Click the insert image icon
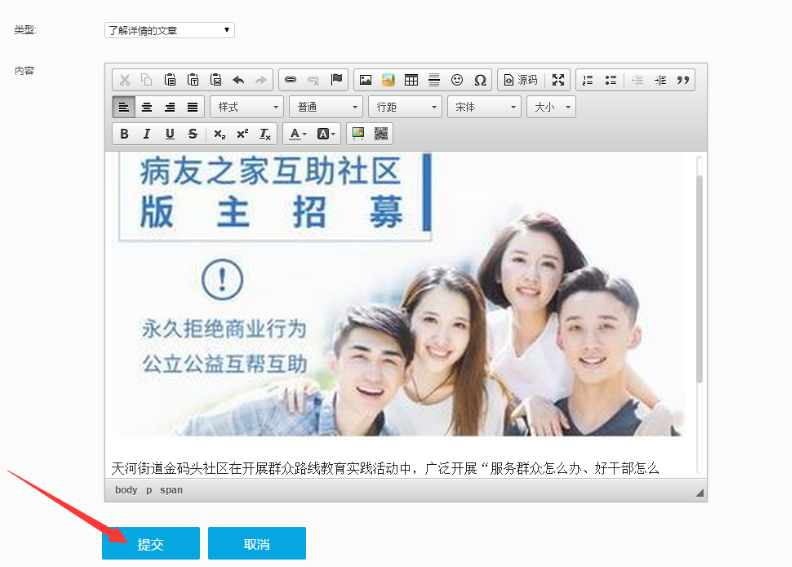792x567 pixels. point(365,80)
